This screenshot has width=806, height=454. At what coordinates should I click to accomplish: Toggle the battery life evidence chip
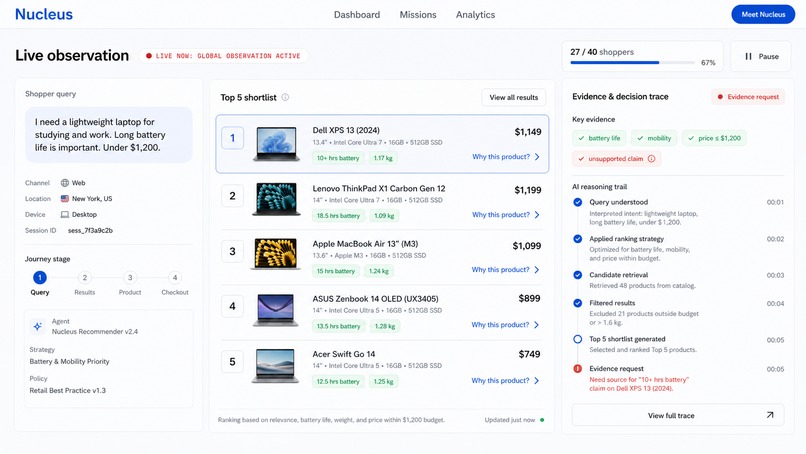pos(599,138)
